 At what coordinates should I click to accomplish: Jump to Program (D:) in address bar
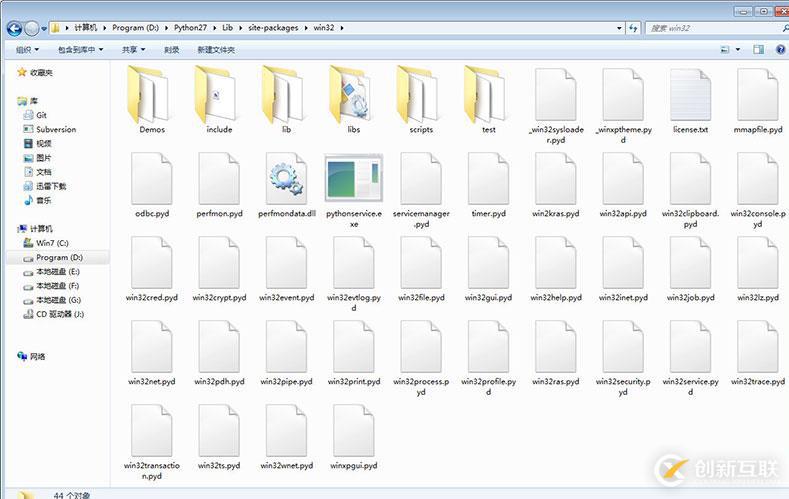click(x=135, y=28)
